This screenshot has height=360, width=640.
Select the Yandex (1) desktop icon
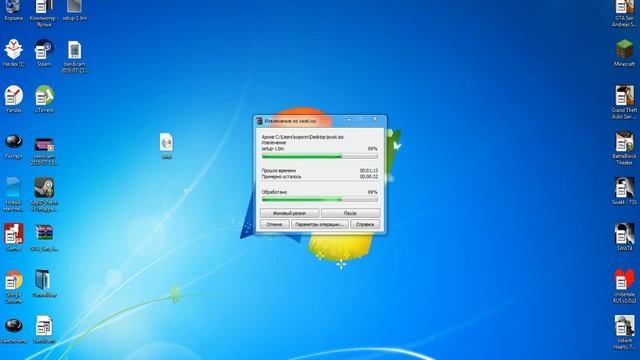[x=13, y=53]
